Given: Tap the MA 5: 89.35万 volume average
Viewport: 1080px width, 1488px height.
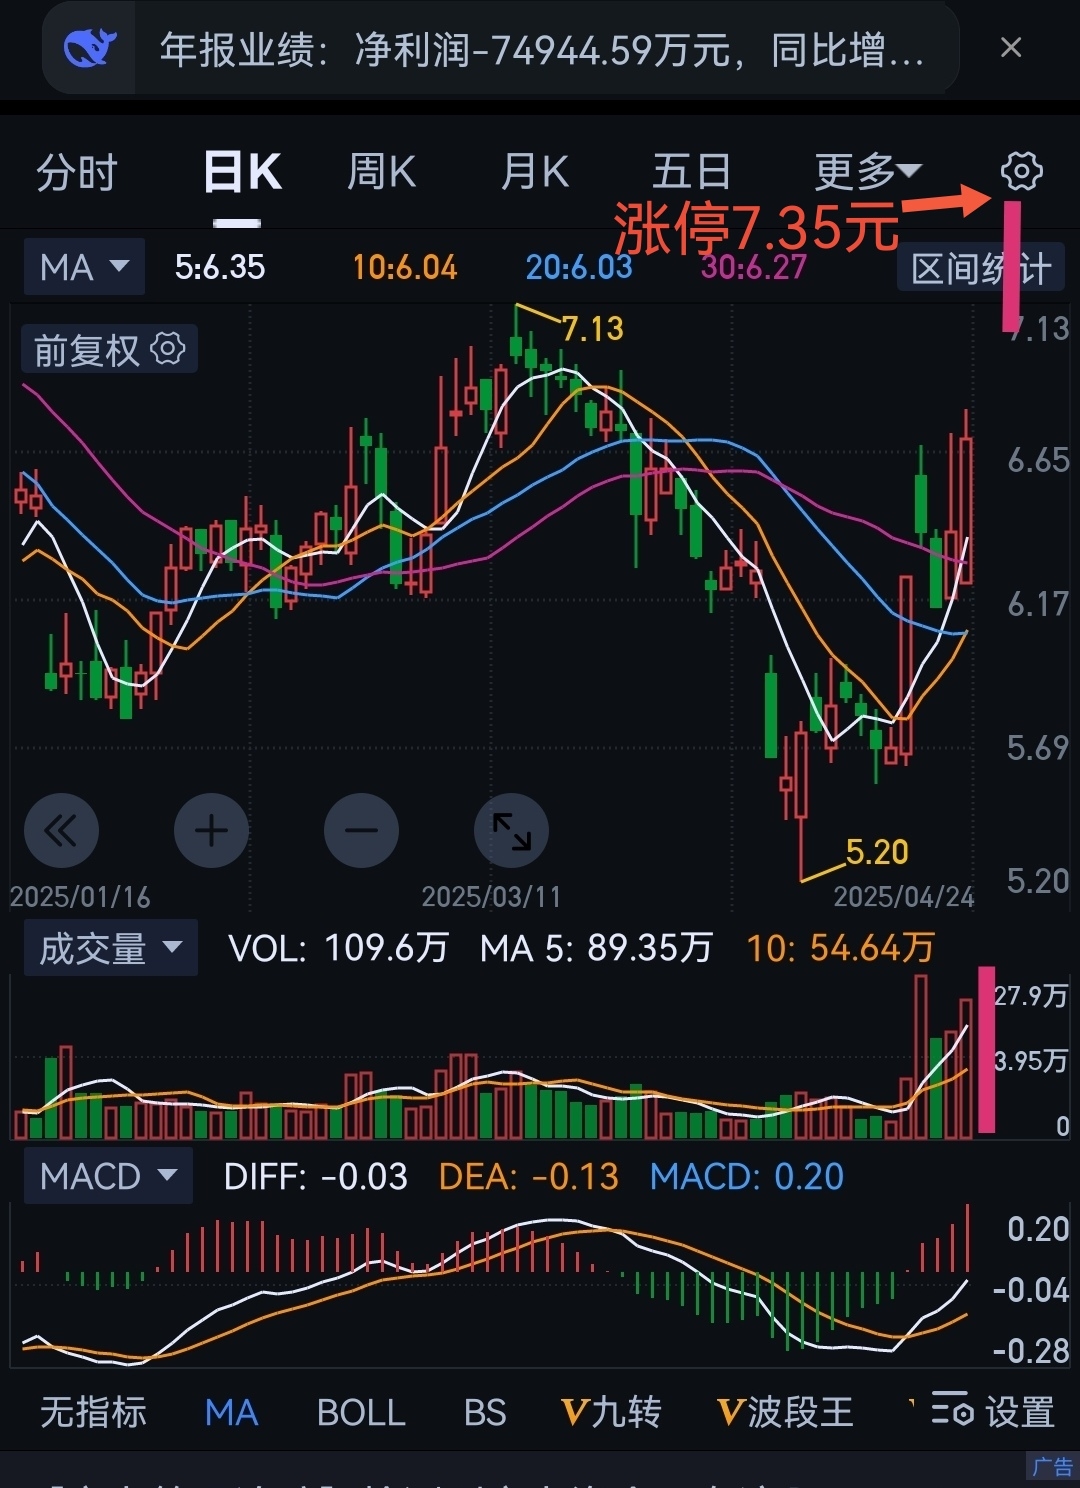Looking at the screenshot, I should pos(596,947).
